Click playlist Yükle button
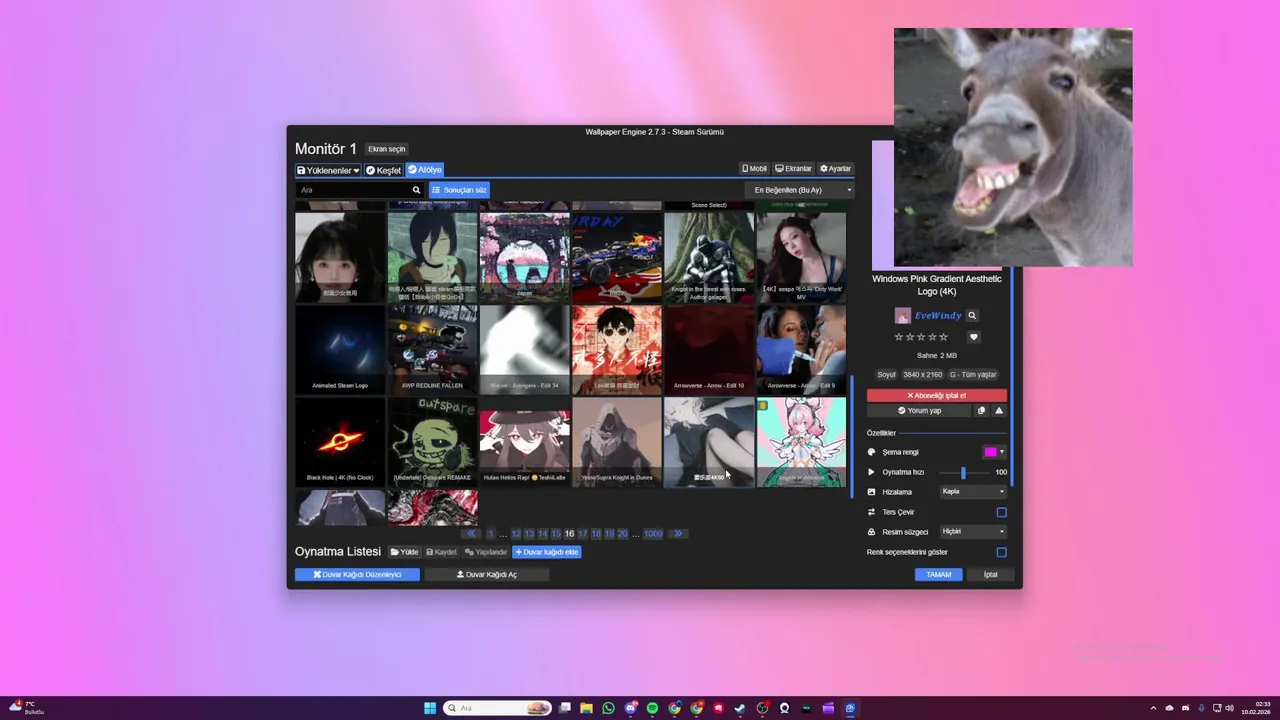Image resolution: width=1280 pixels, height=720 pixels. pyautogui.click(x=404, y=552)
